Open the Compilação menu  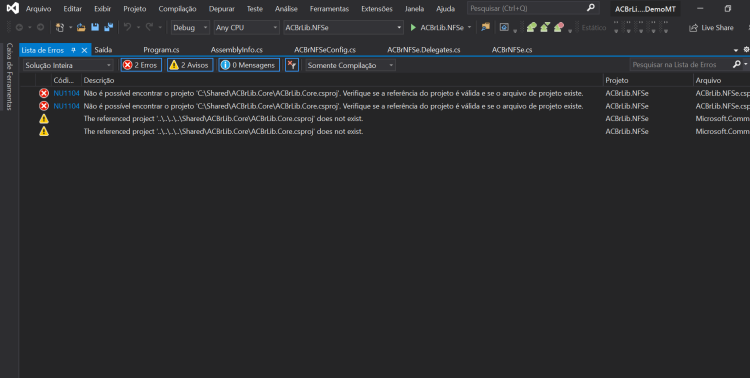pyautogui.click(x=177, y=9)
